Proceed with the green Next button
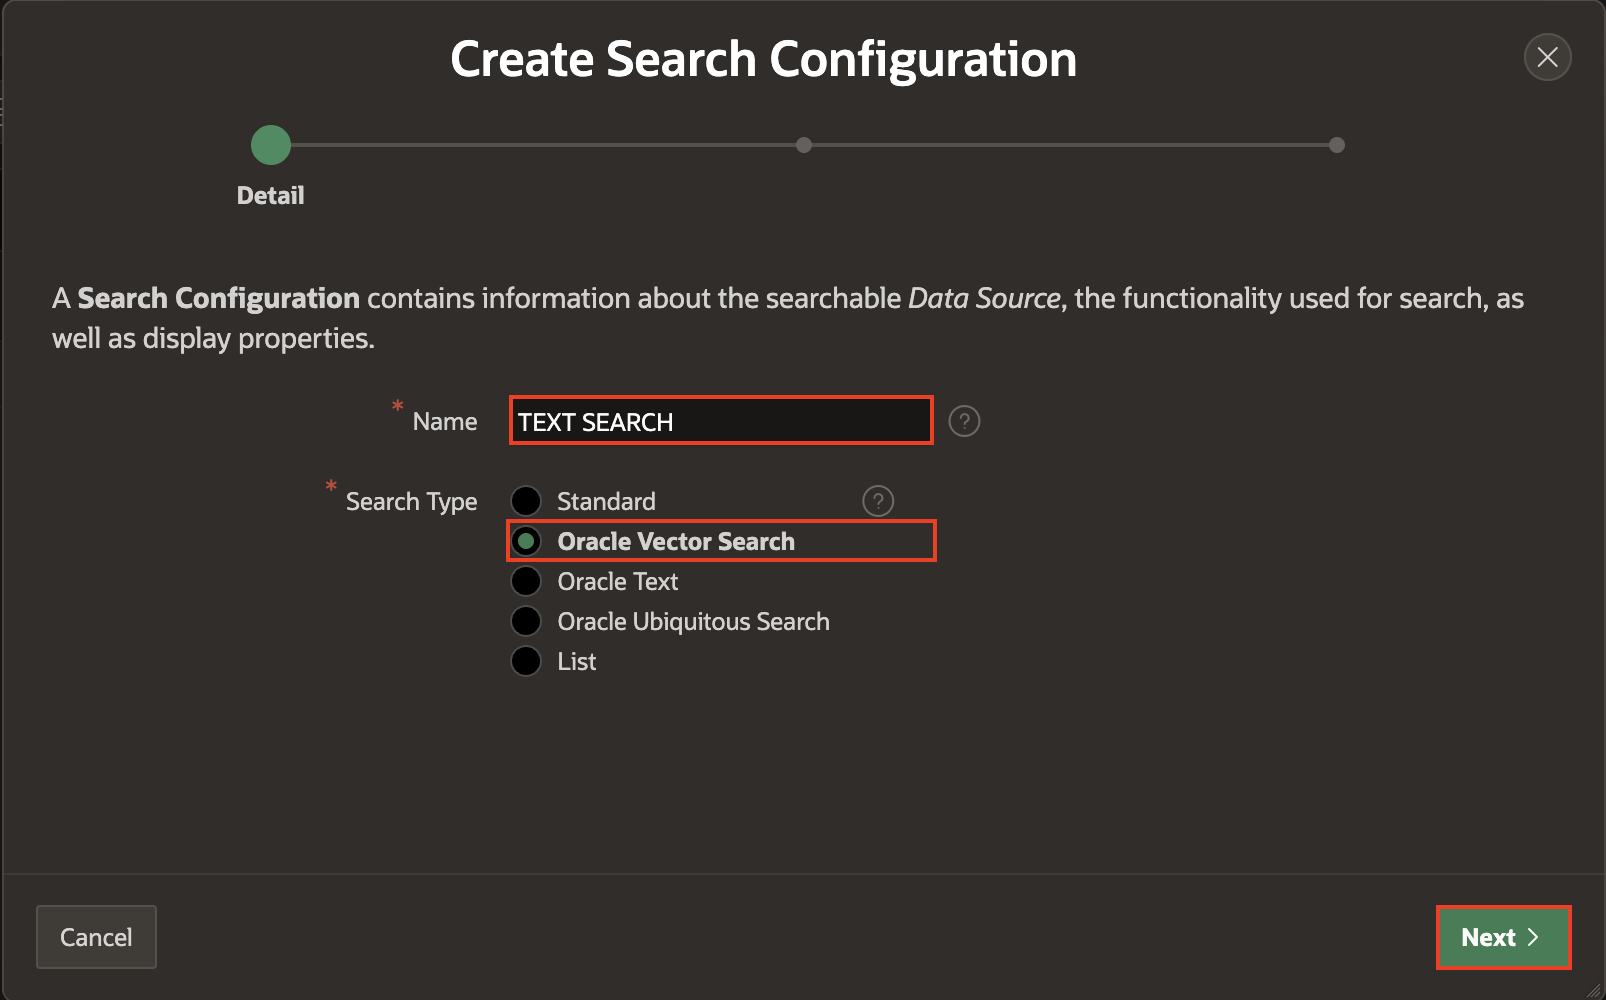Image resolution: width=1606 pixels, height=1000 pixels. point(1503,937)
